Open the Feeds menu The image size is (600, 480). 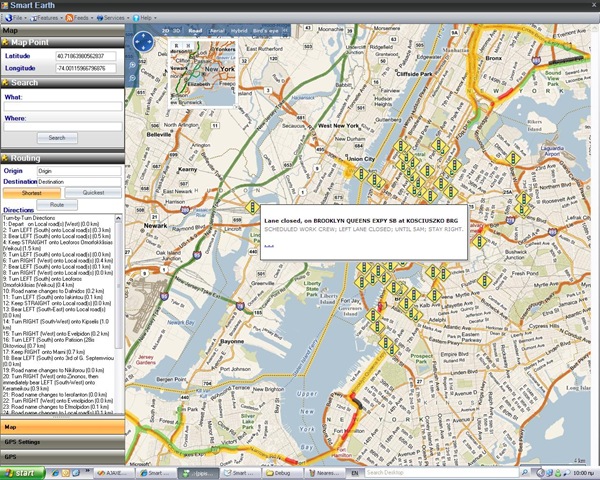(80, 18)
